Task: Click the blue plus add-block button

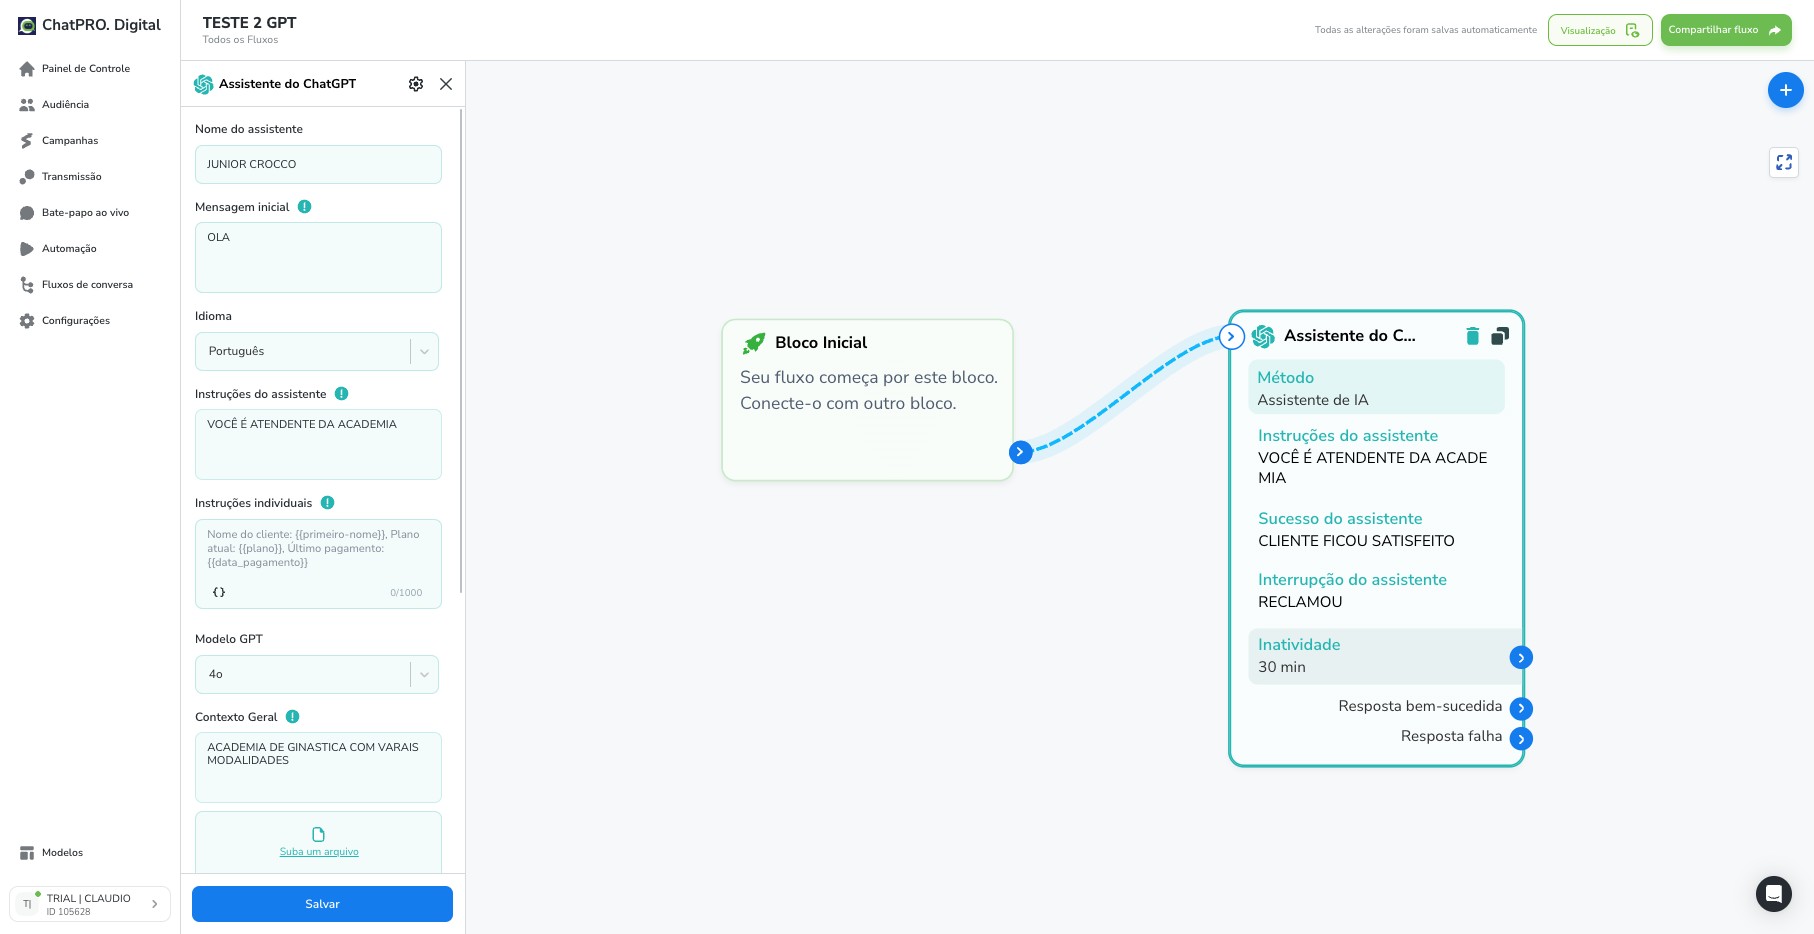Action: (x=1785, y=90)
